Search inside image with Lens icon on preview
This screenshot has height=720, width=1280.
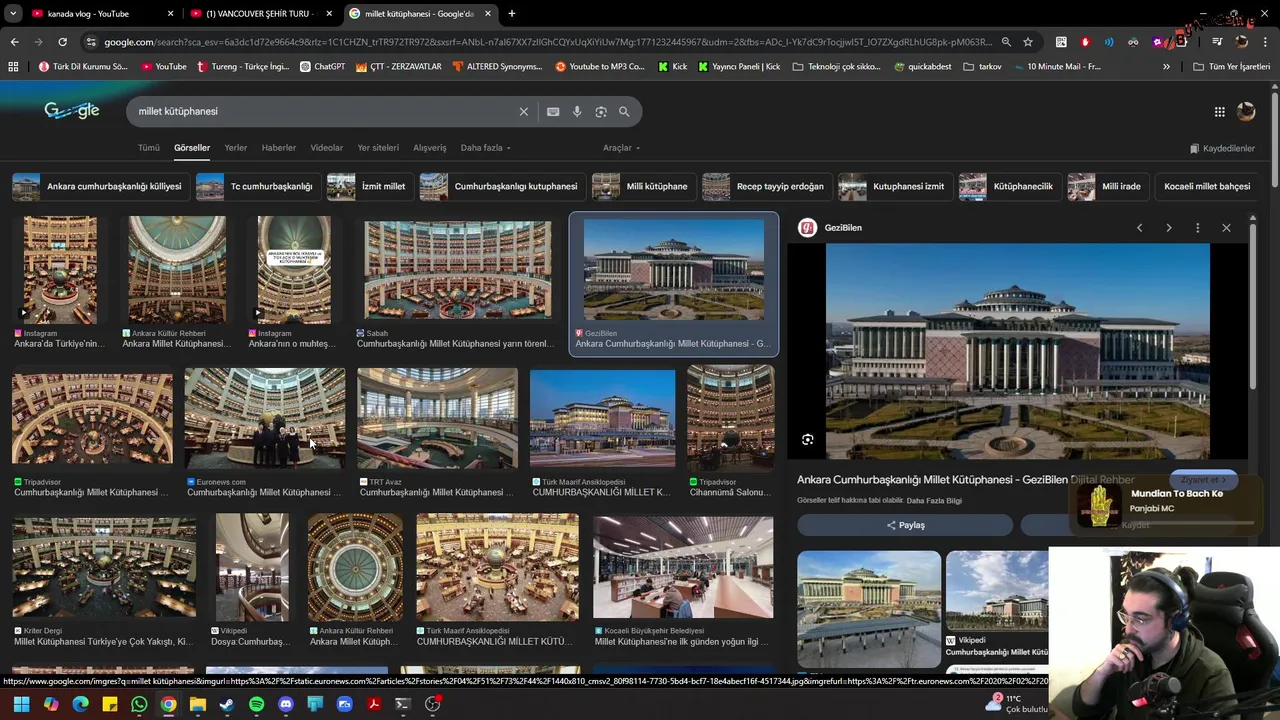coord(808,440)
